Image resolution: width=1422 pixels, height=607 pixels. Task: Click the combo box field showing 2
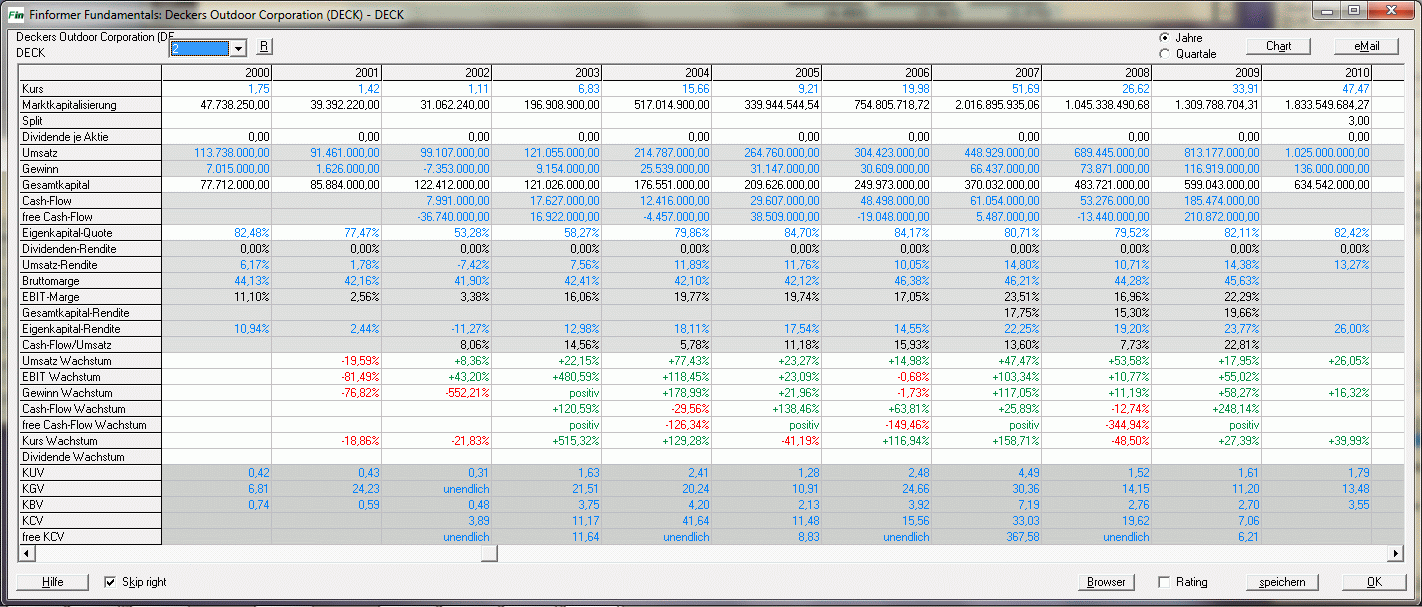coord(199,48)
